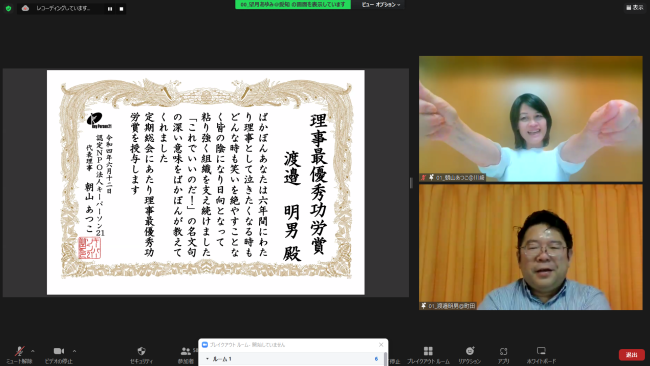
Task: Pause the cloud recording
Action: tap(110, 9)
